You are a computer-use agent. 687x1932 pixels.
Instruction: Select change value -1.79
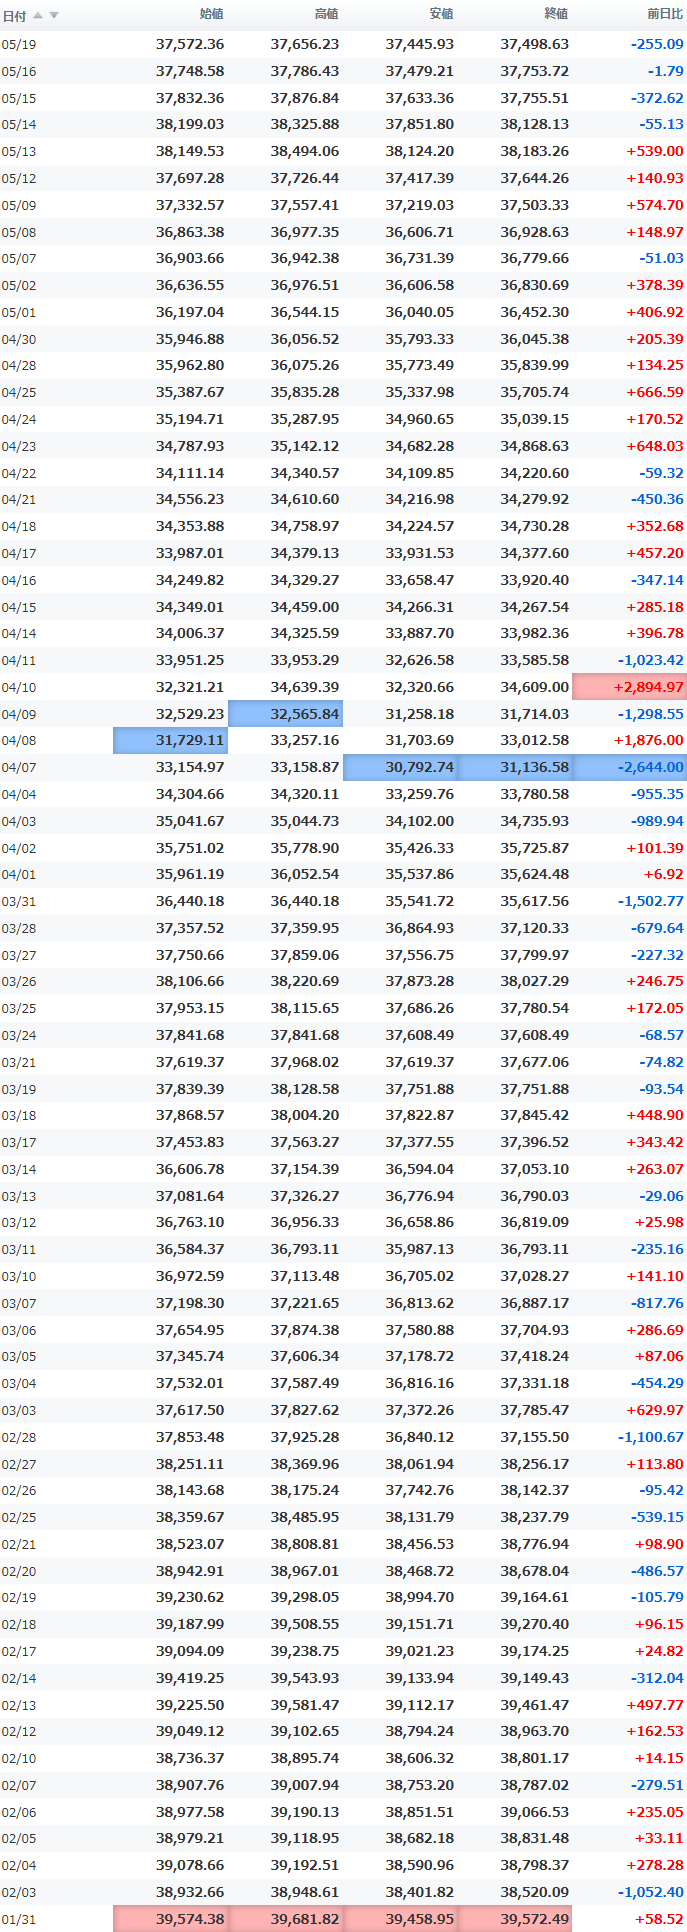[665, 71]
